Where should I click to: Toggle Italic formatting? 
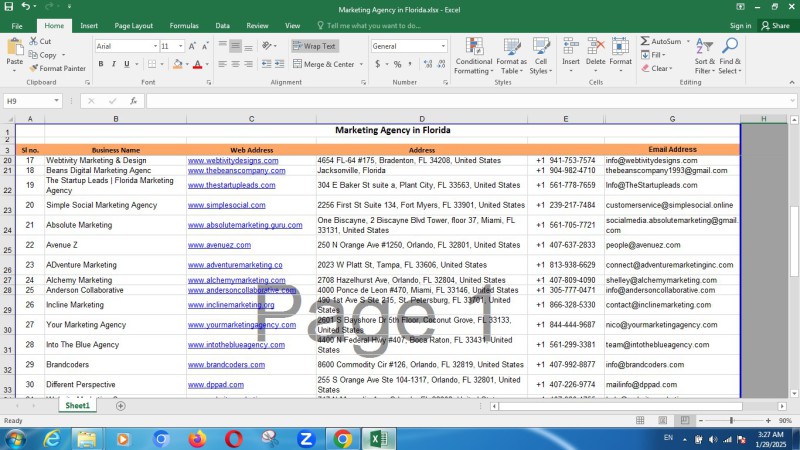115,64
